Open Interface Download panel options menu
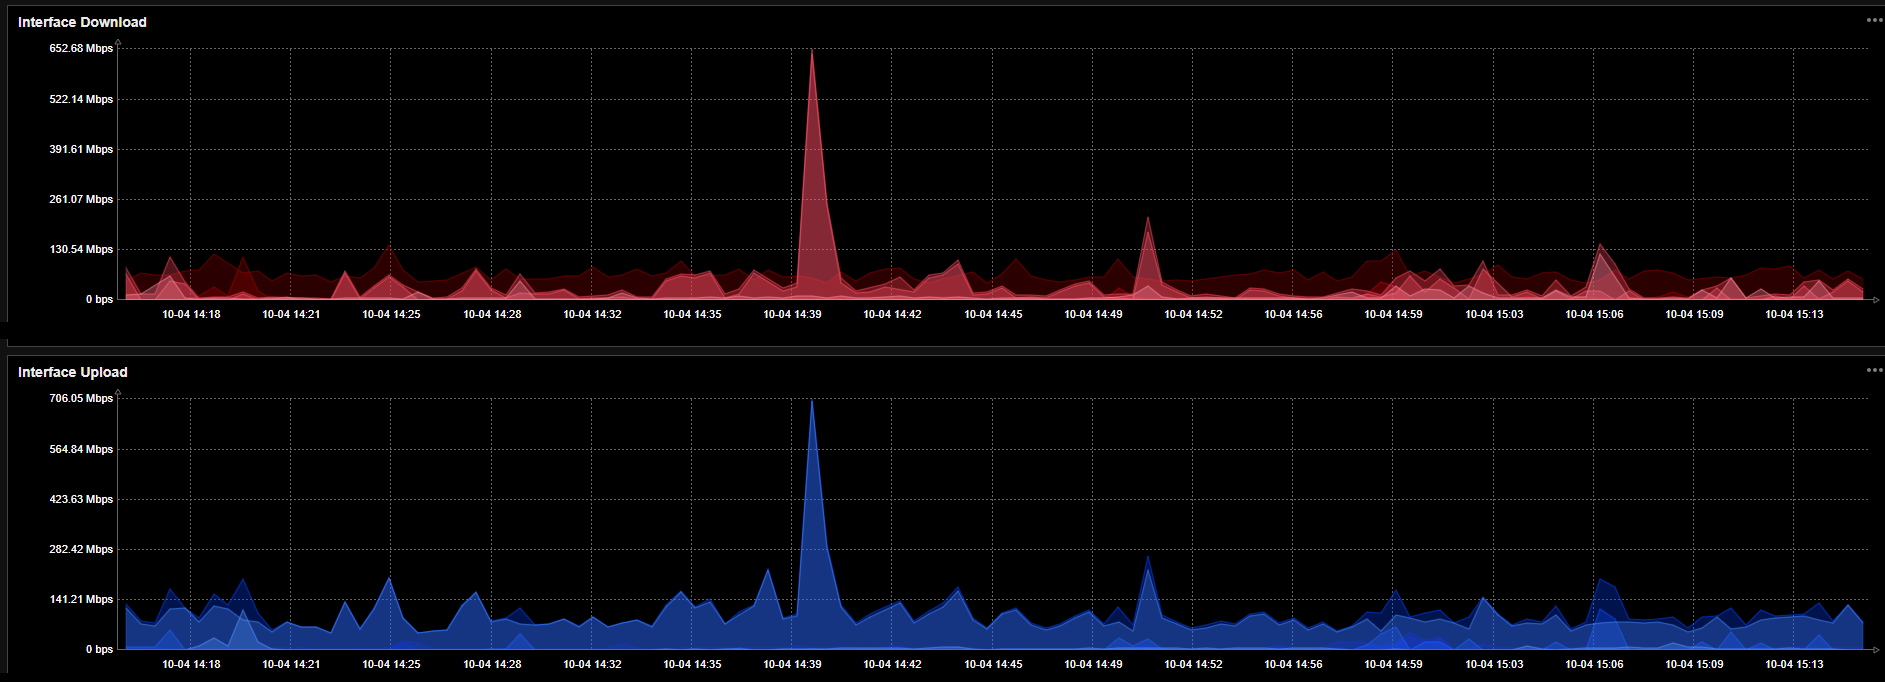 1874,20
